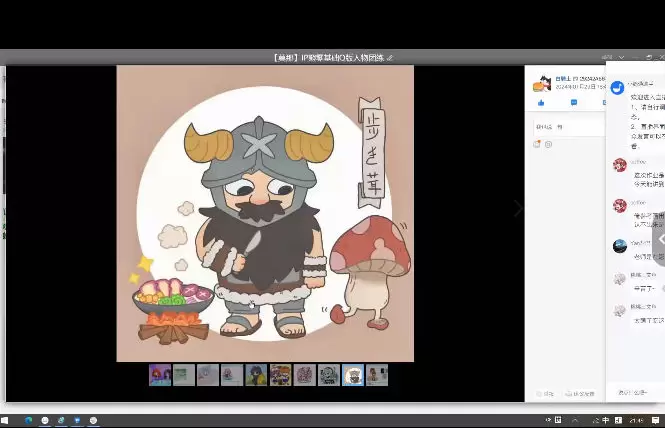Select the thumbnail of the blue-haired character

tap(256, 375)
